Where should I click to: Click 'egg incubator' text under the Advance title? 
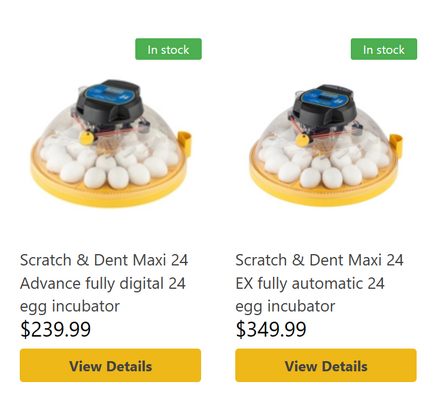[70, 307]
